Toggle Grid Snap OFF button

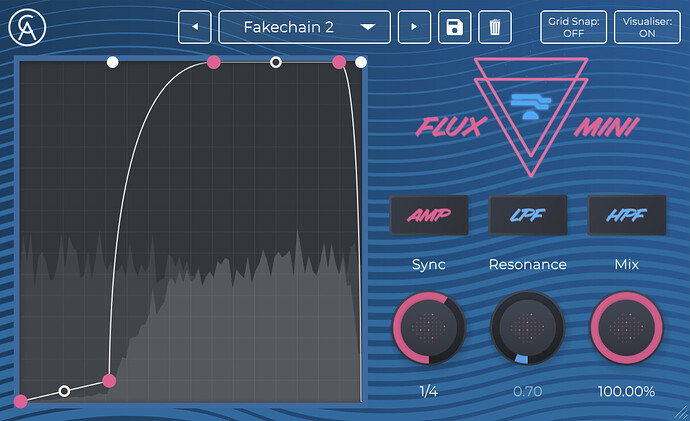573,27
